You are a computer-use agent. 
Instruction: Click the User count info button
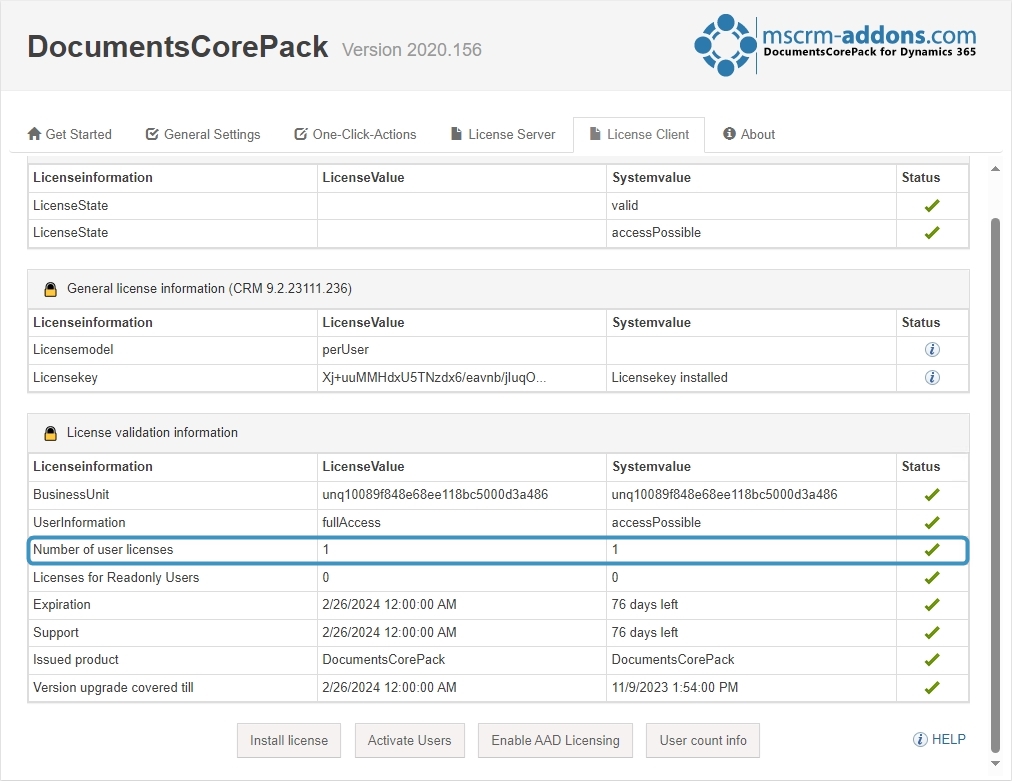click(703, 740)
